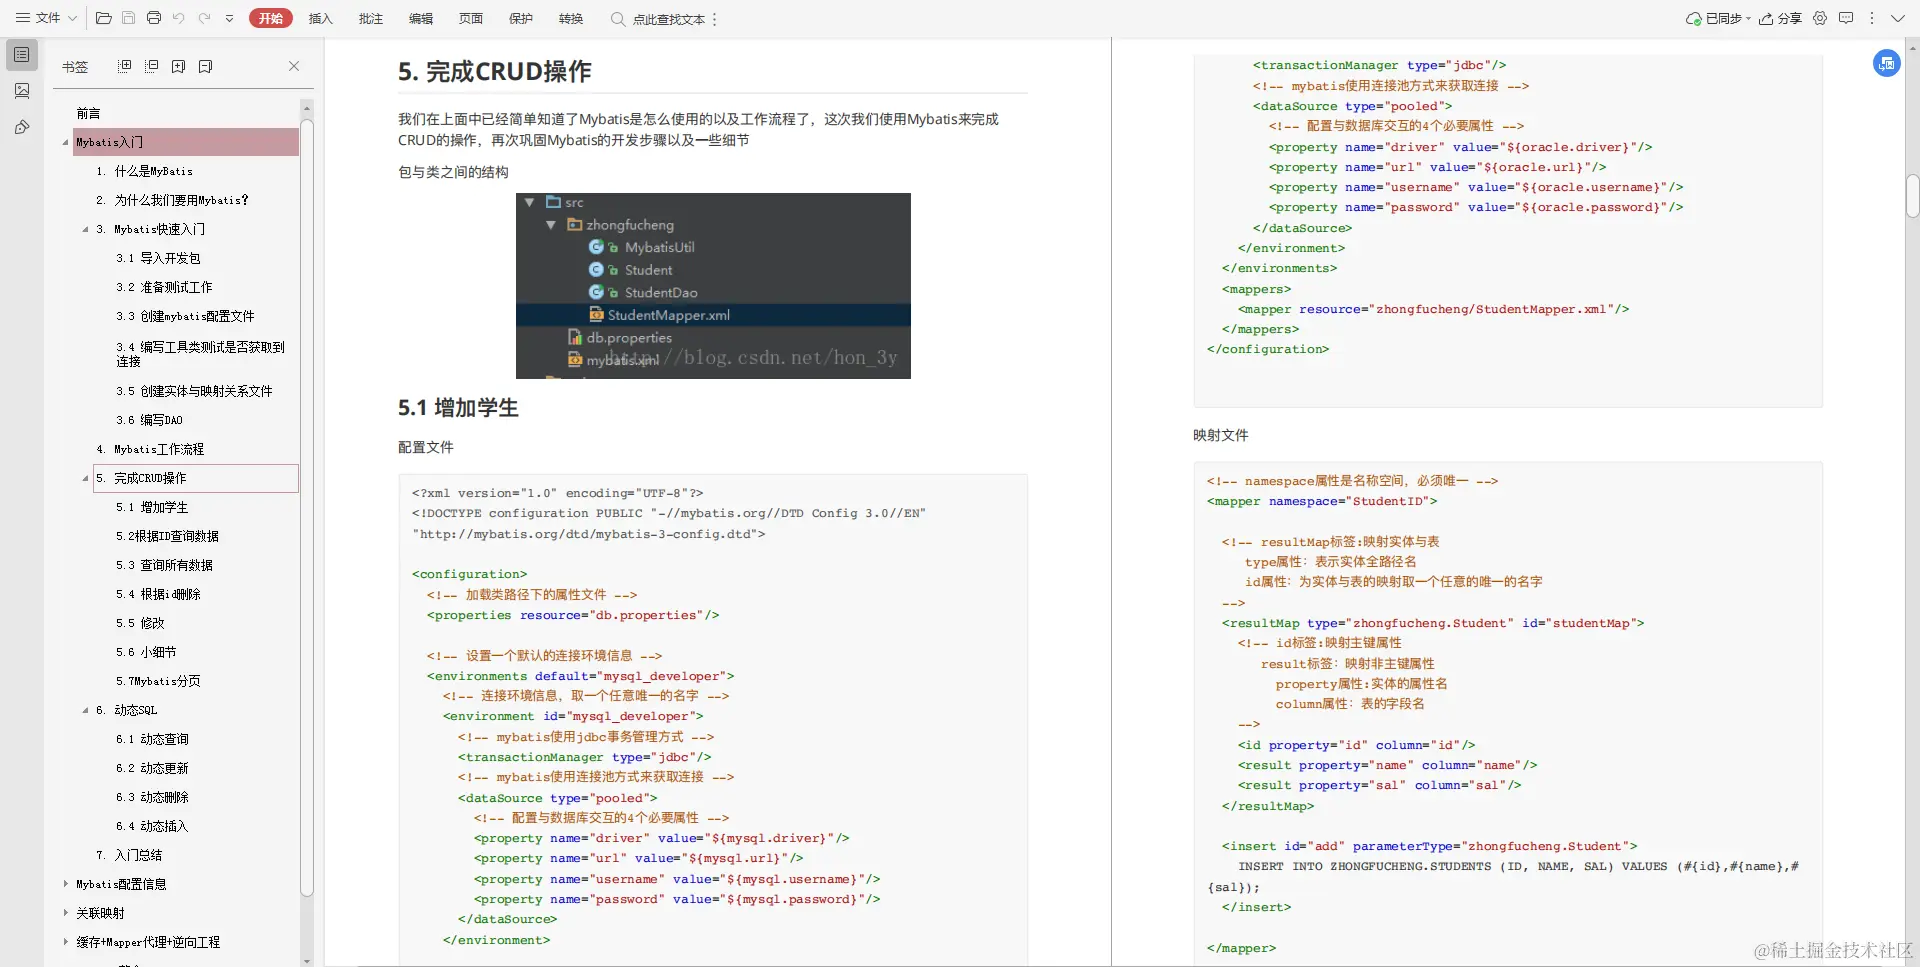Open thumbnails panel icon in left sidebar
Image resolution: width=1920 pixels, height=967 pixels.
(22, 91)
